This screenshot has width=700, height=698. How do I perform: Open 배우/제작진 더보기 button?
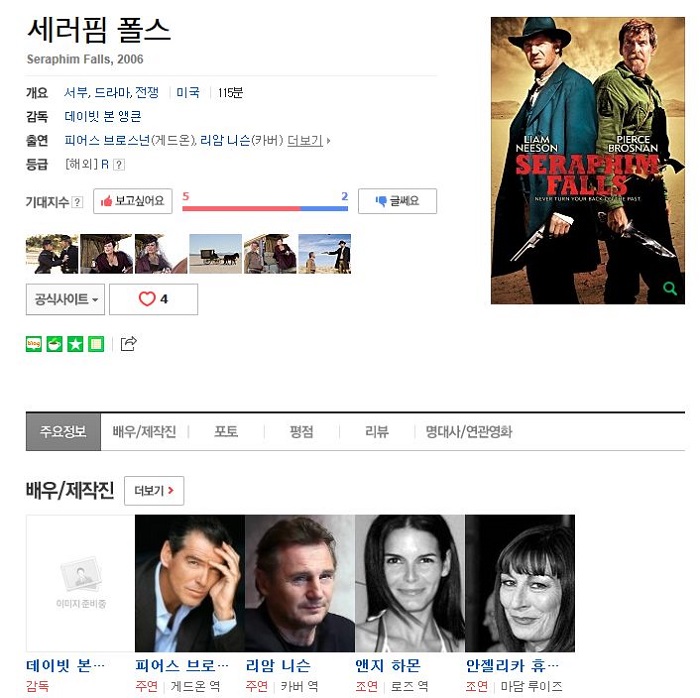(x=154, y=491)
